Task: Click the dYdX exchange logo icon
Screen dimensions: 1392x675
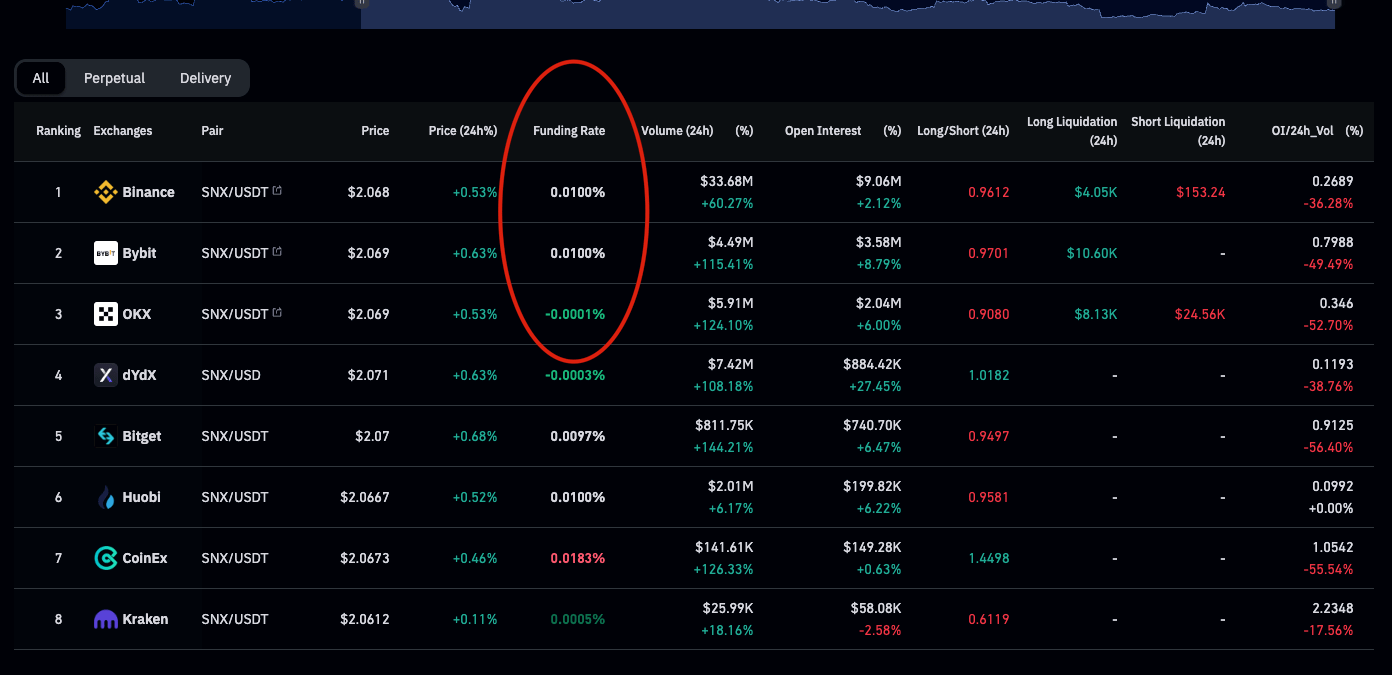Action: tap(105, 375)
